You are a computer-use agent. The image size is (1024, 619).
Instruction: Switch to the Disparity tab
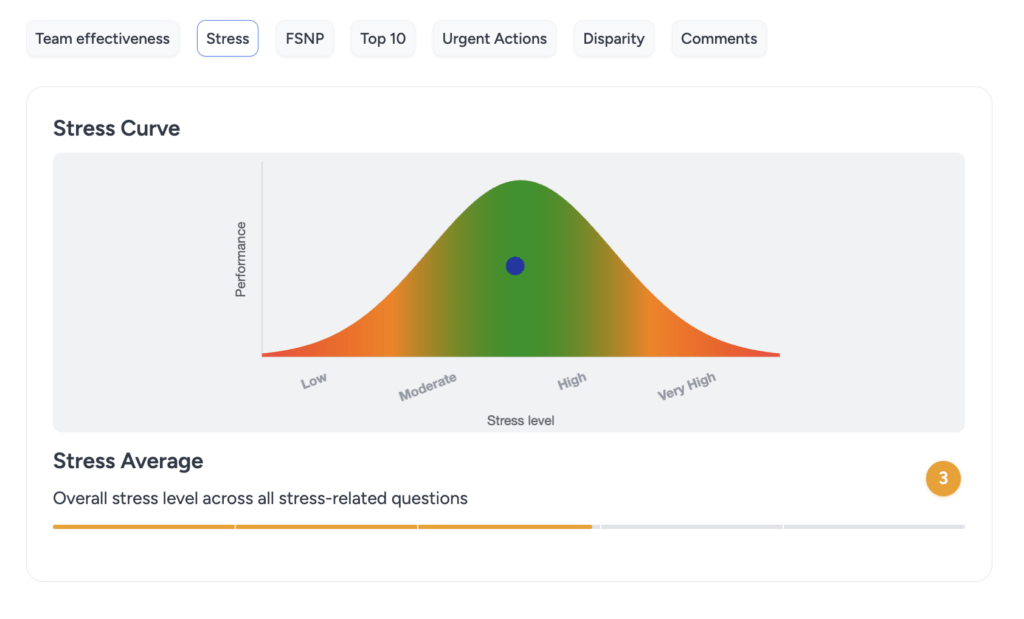click(613, 38)
